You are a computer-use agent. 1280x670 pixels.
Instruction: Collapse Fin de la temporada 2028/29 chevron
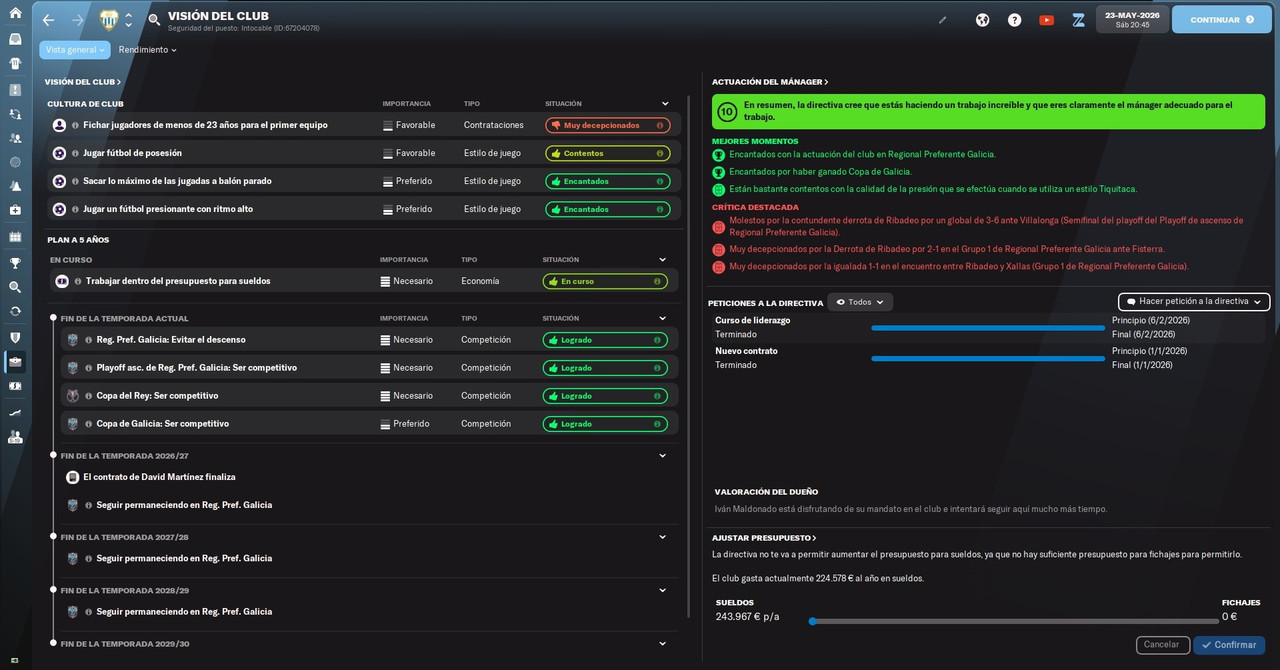point(662,590)
